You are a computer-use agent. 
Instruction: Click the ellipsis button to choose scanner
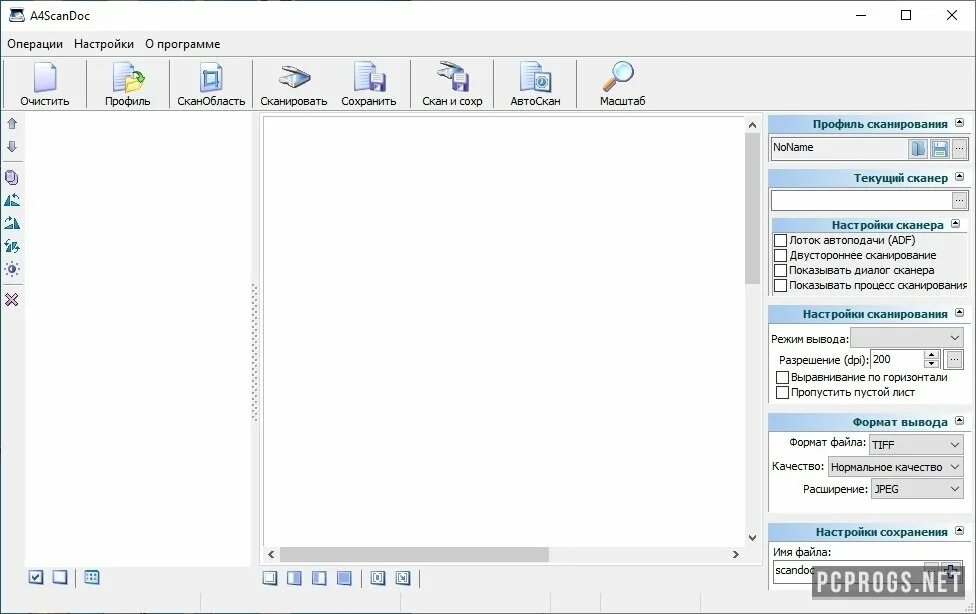(959, 200)
